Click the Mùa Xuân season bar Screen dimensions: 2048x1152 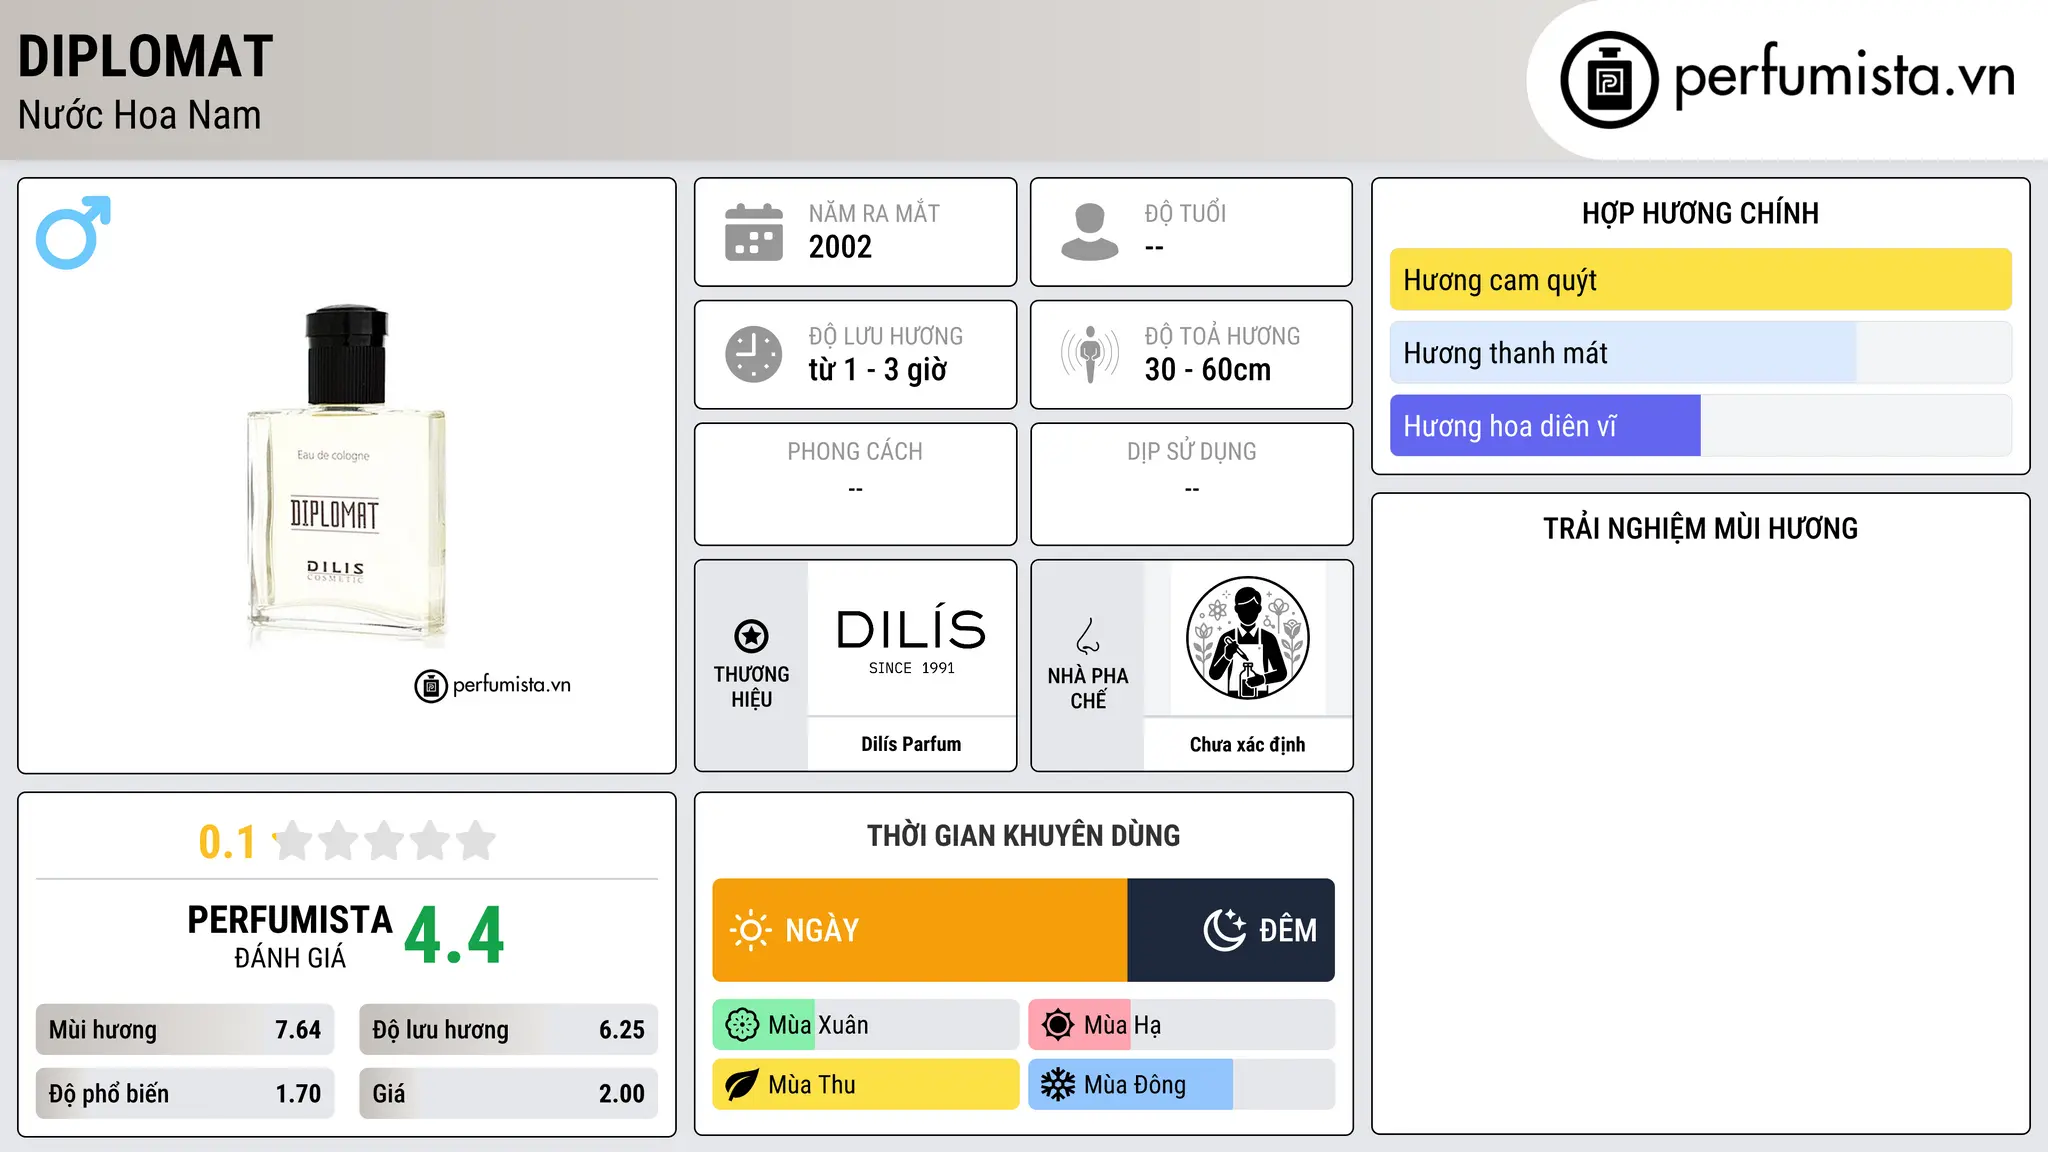866,1025
